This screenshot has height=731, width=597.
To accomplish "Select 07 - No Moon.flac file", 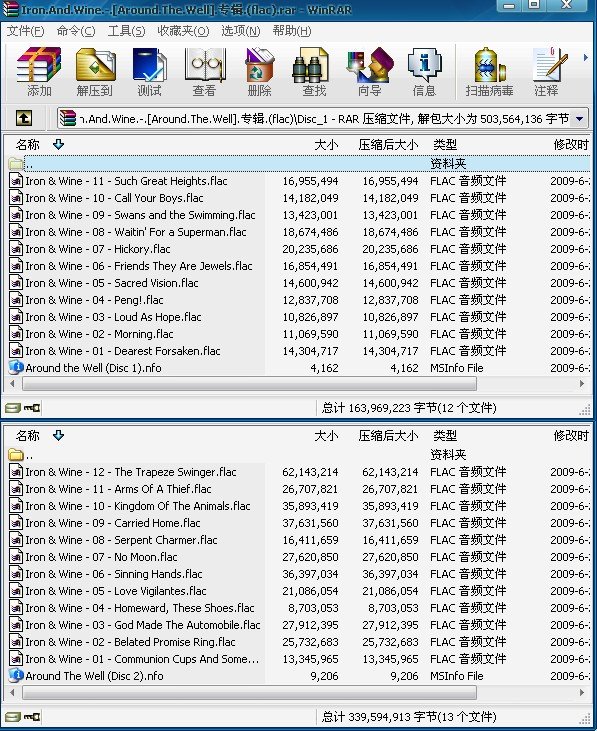I will [101, 557].
